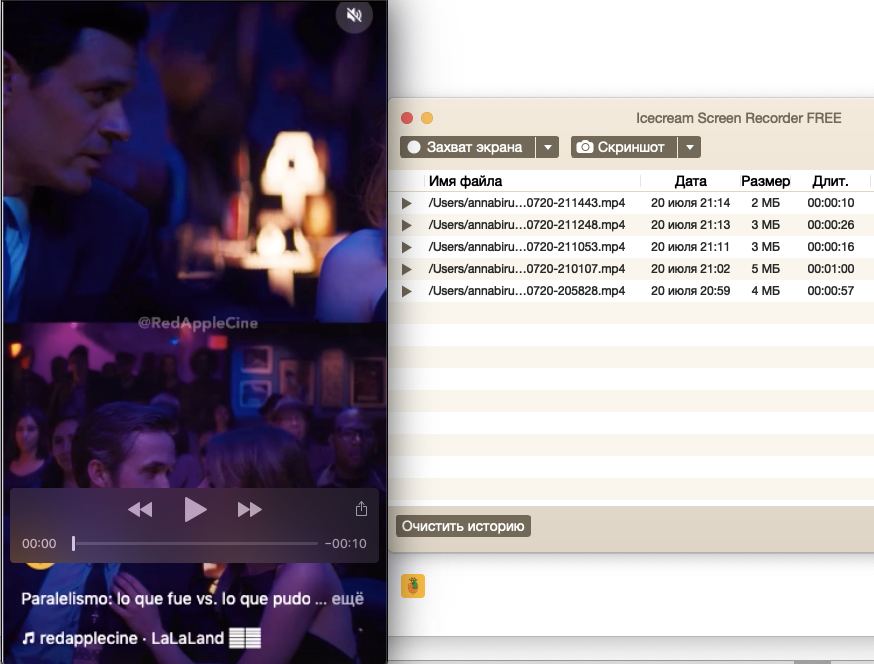Click the rewind button in player
This screenshot has width=874, height=664.
[x=140, y=510]
